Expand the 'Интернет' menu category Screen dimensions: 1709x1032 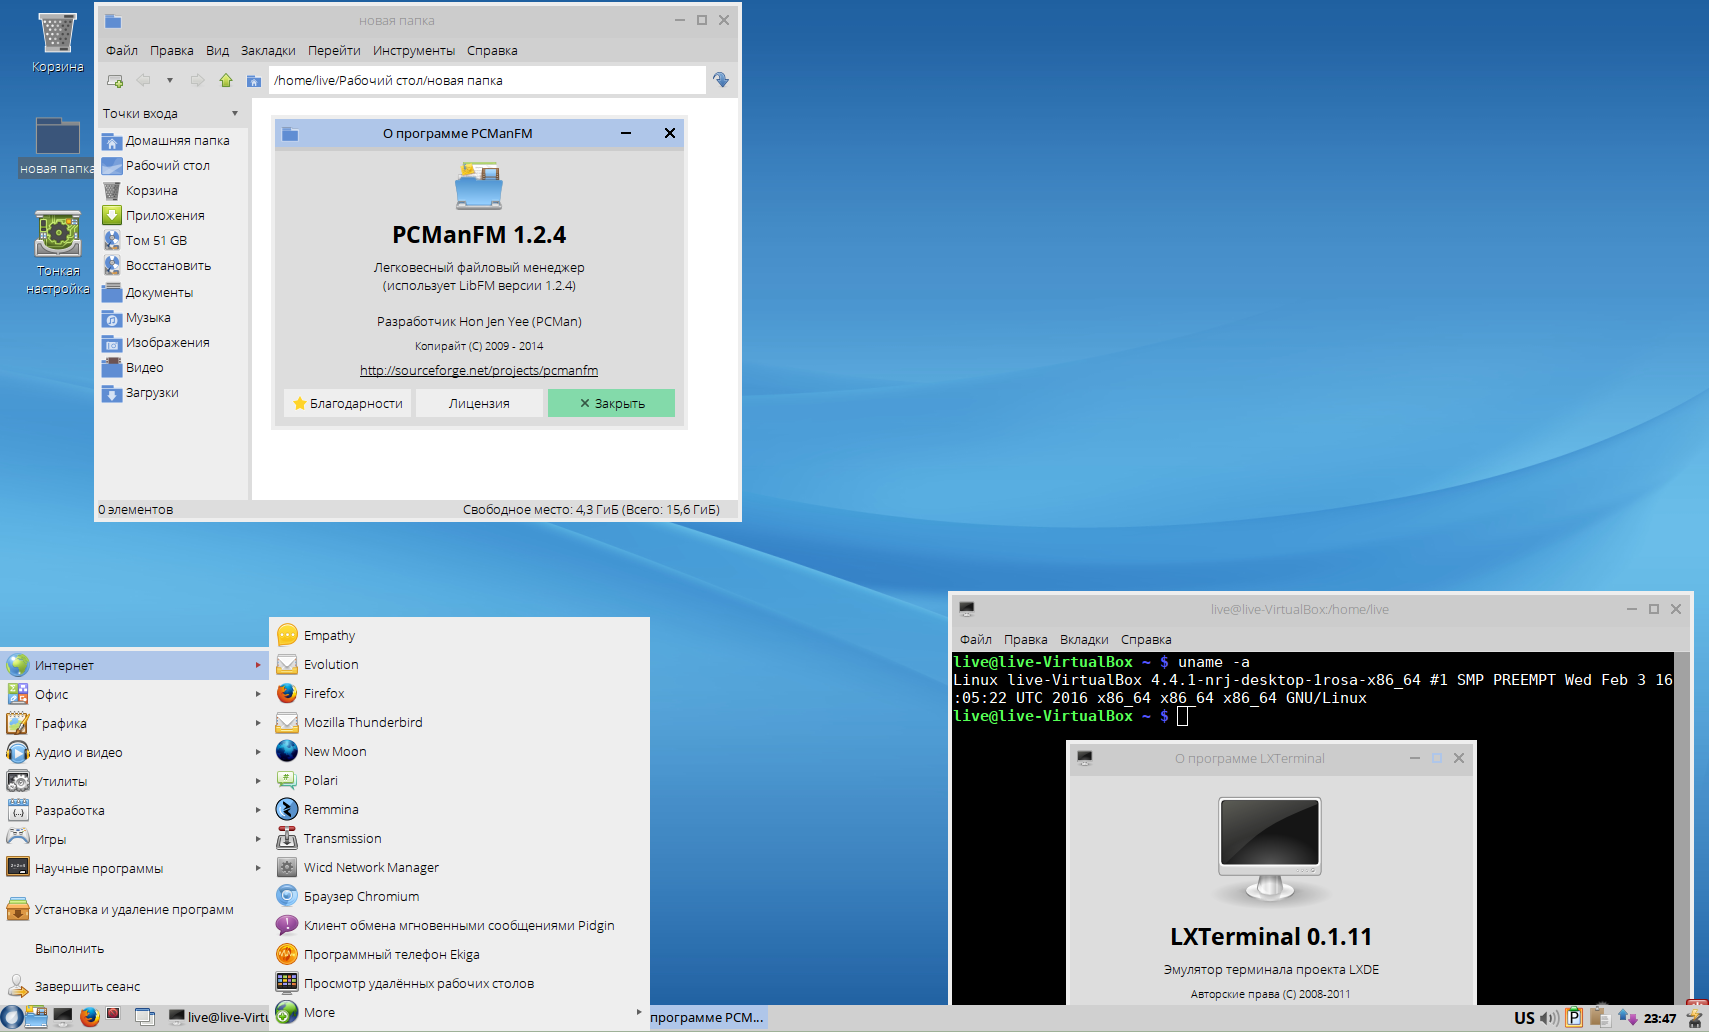pyautogui.click(x=135, y=665)
